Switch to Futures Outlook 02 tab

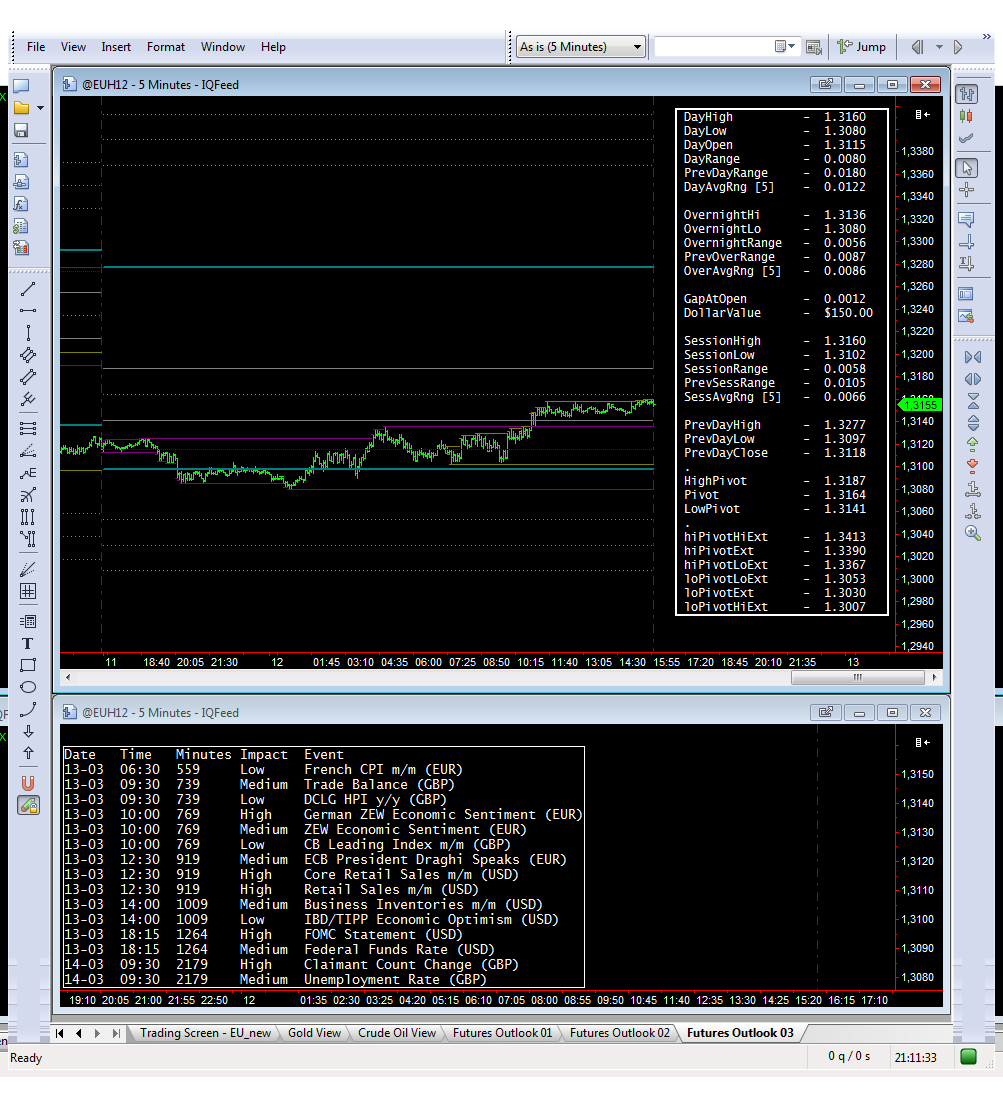(620, 1033)
